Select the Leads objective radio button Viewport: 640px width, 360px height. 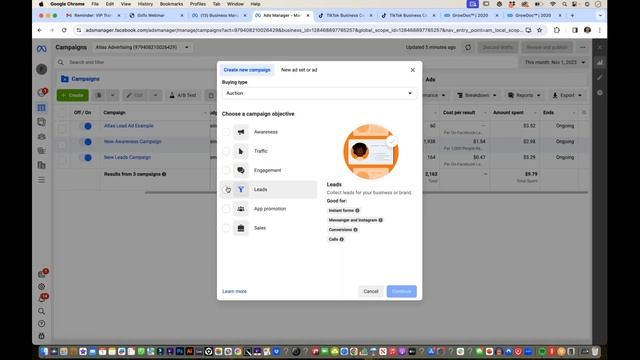(226, 189)
